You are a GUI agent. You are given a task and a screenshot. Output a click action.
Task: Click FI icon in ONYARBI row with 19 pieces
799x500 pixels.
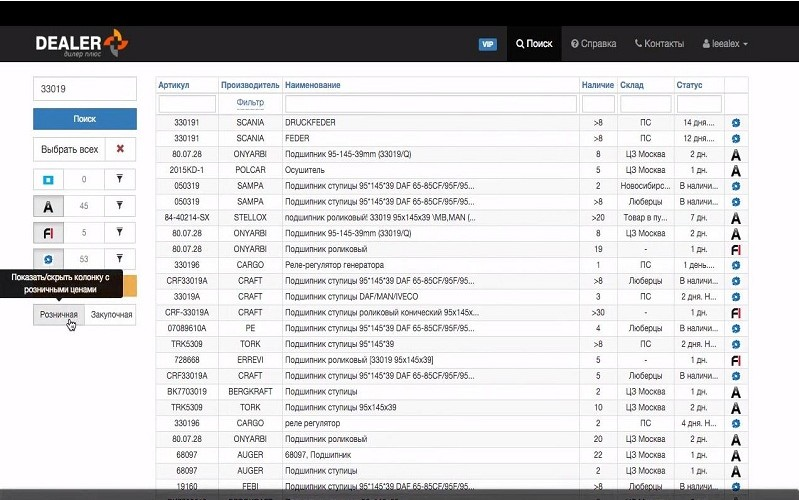tap(736, 250)
